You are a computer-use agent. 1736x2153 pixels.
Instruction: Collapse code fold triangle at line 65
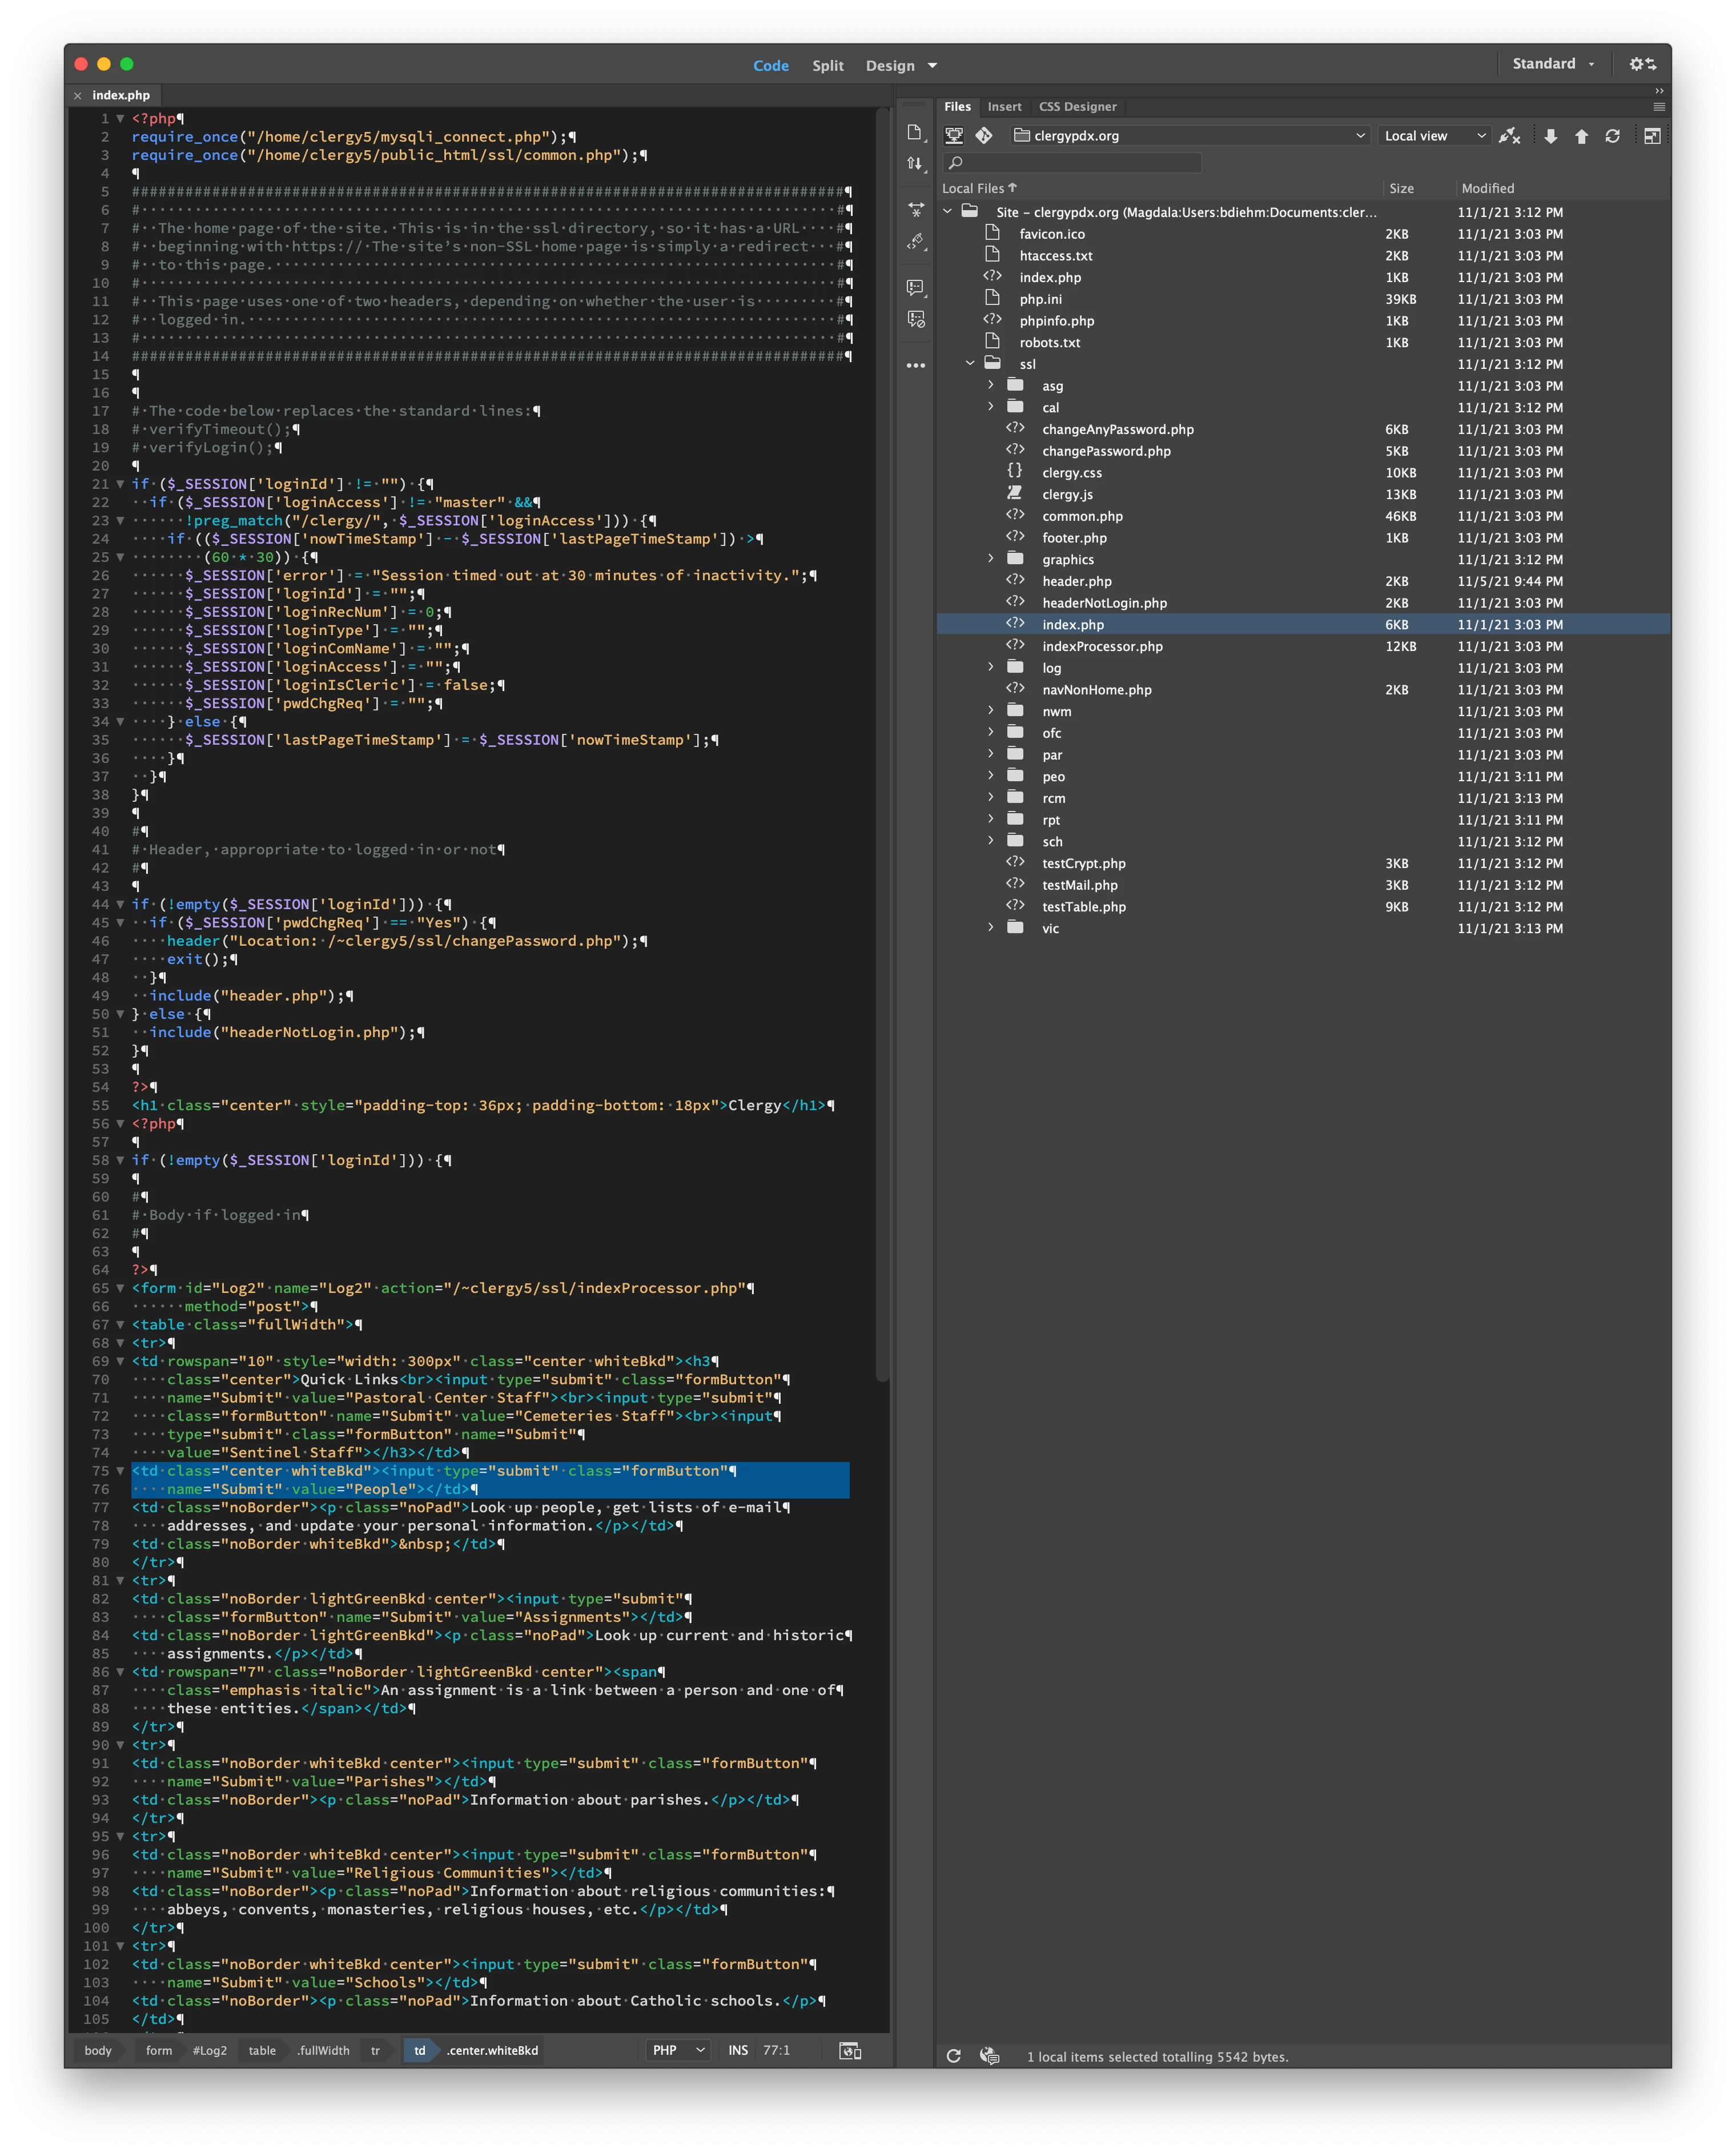point(120,1288)
